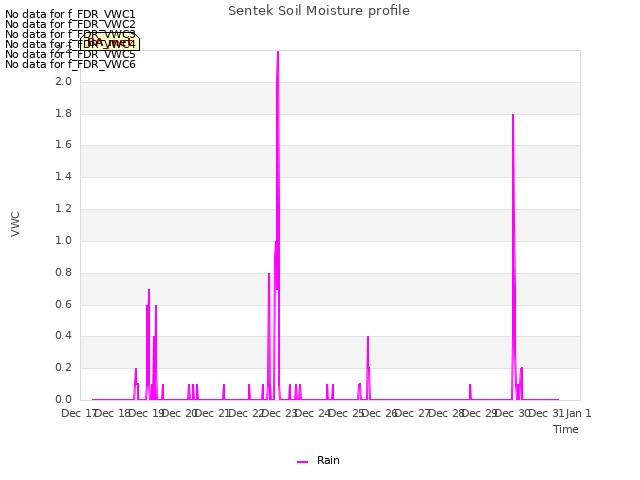
Task: Click the 2.0 y-axis tick label
Action: coord(63,81)
